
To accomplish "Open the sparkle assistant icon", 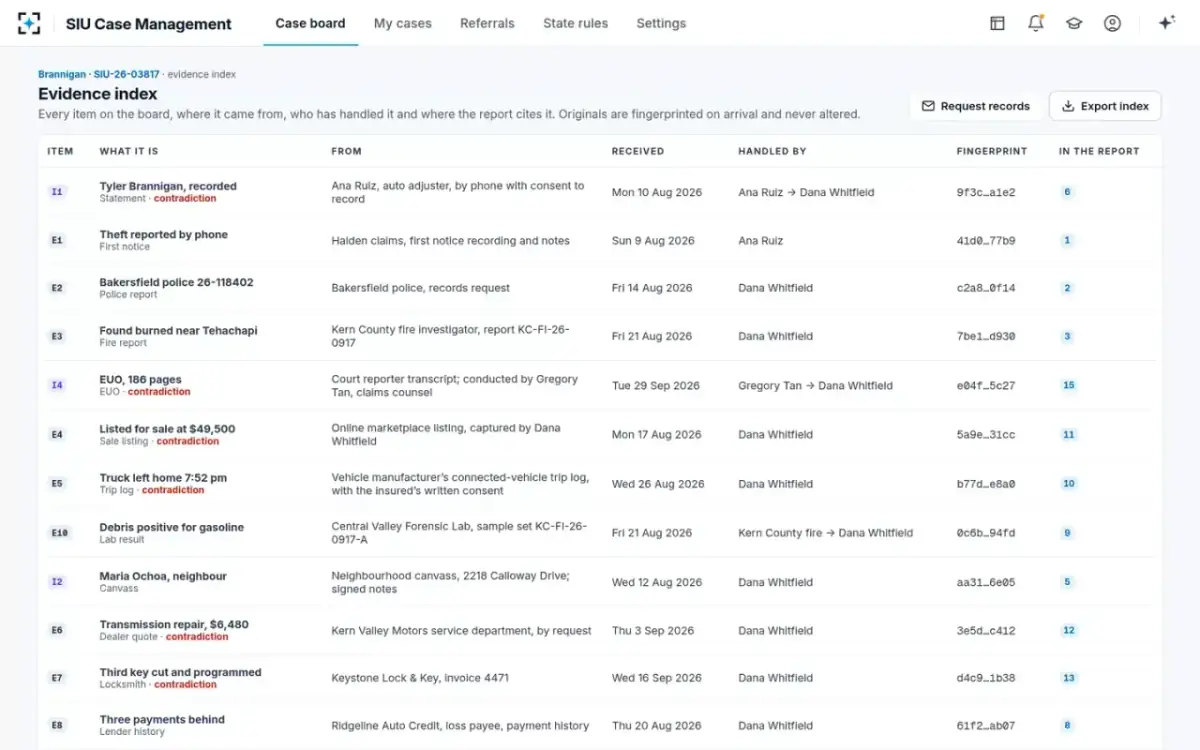I will 1166,23.
